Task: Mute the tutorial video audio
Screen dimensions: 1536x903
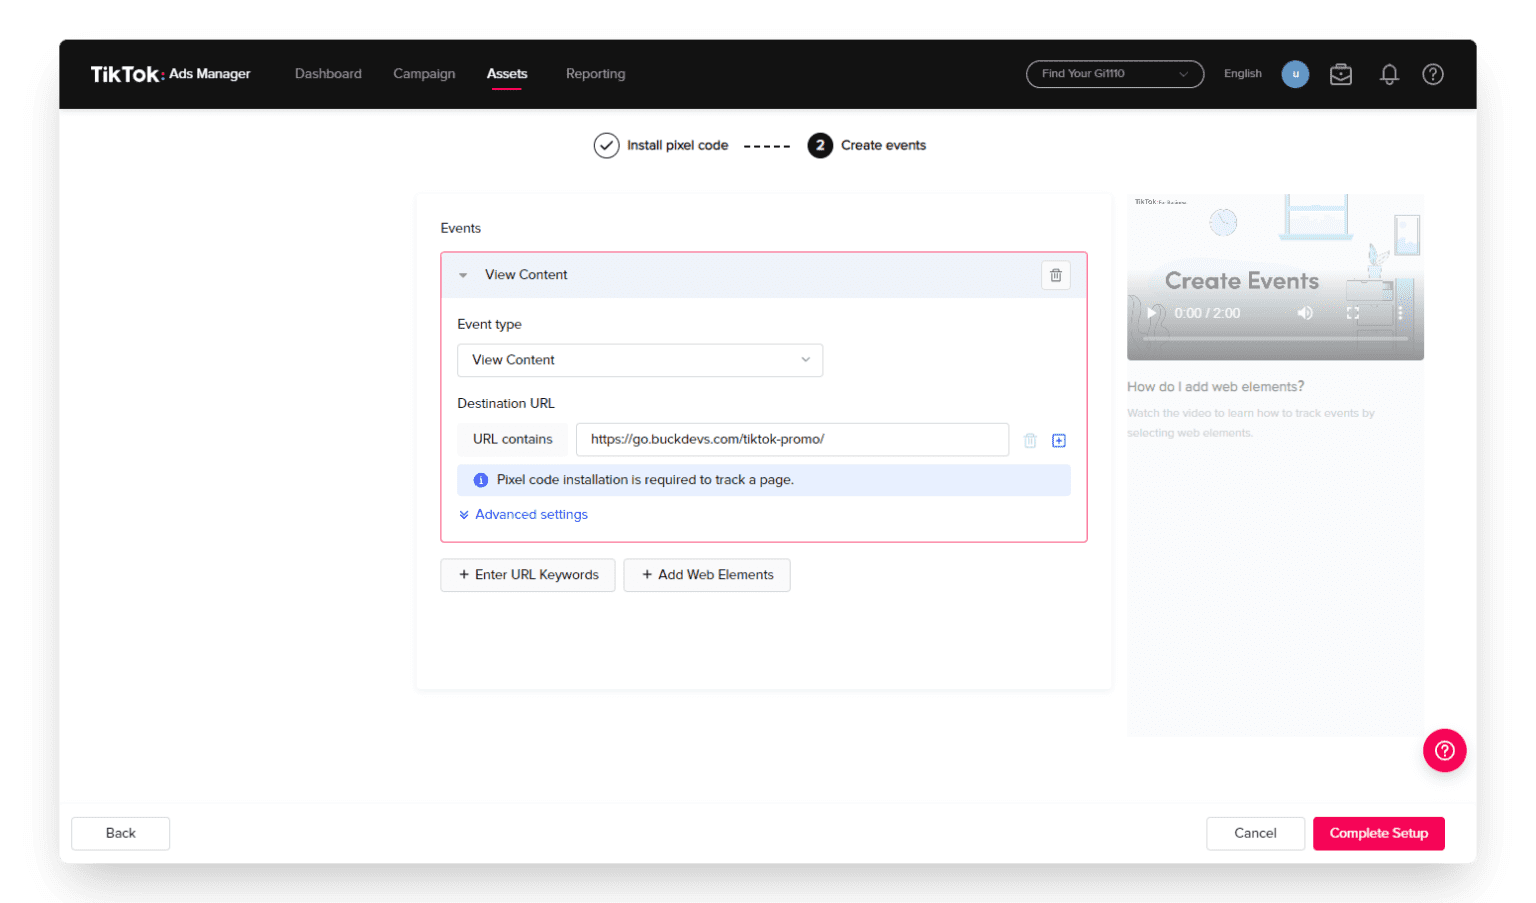Action: (x=1304, y=312)
